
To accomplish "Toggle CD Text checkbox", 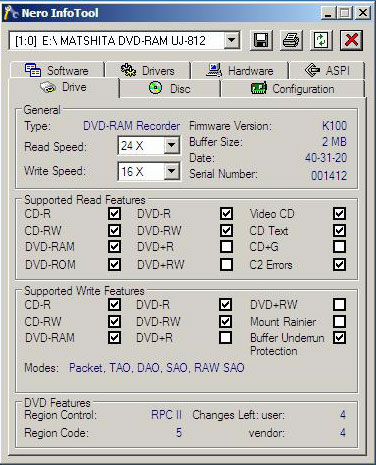I will (339, 230).
